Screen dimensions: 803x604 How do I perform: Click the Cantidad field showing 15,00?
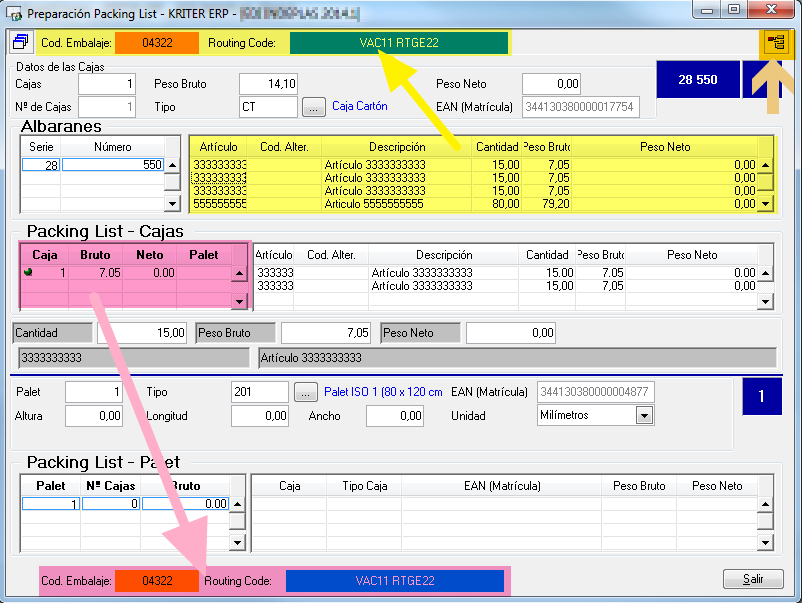coord(141,333)
